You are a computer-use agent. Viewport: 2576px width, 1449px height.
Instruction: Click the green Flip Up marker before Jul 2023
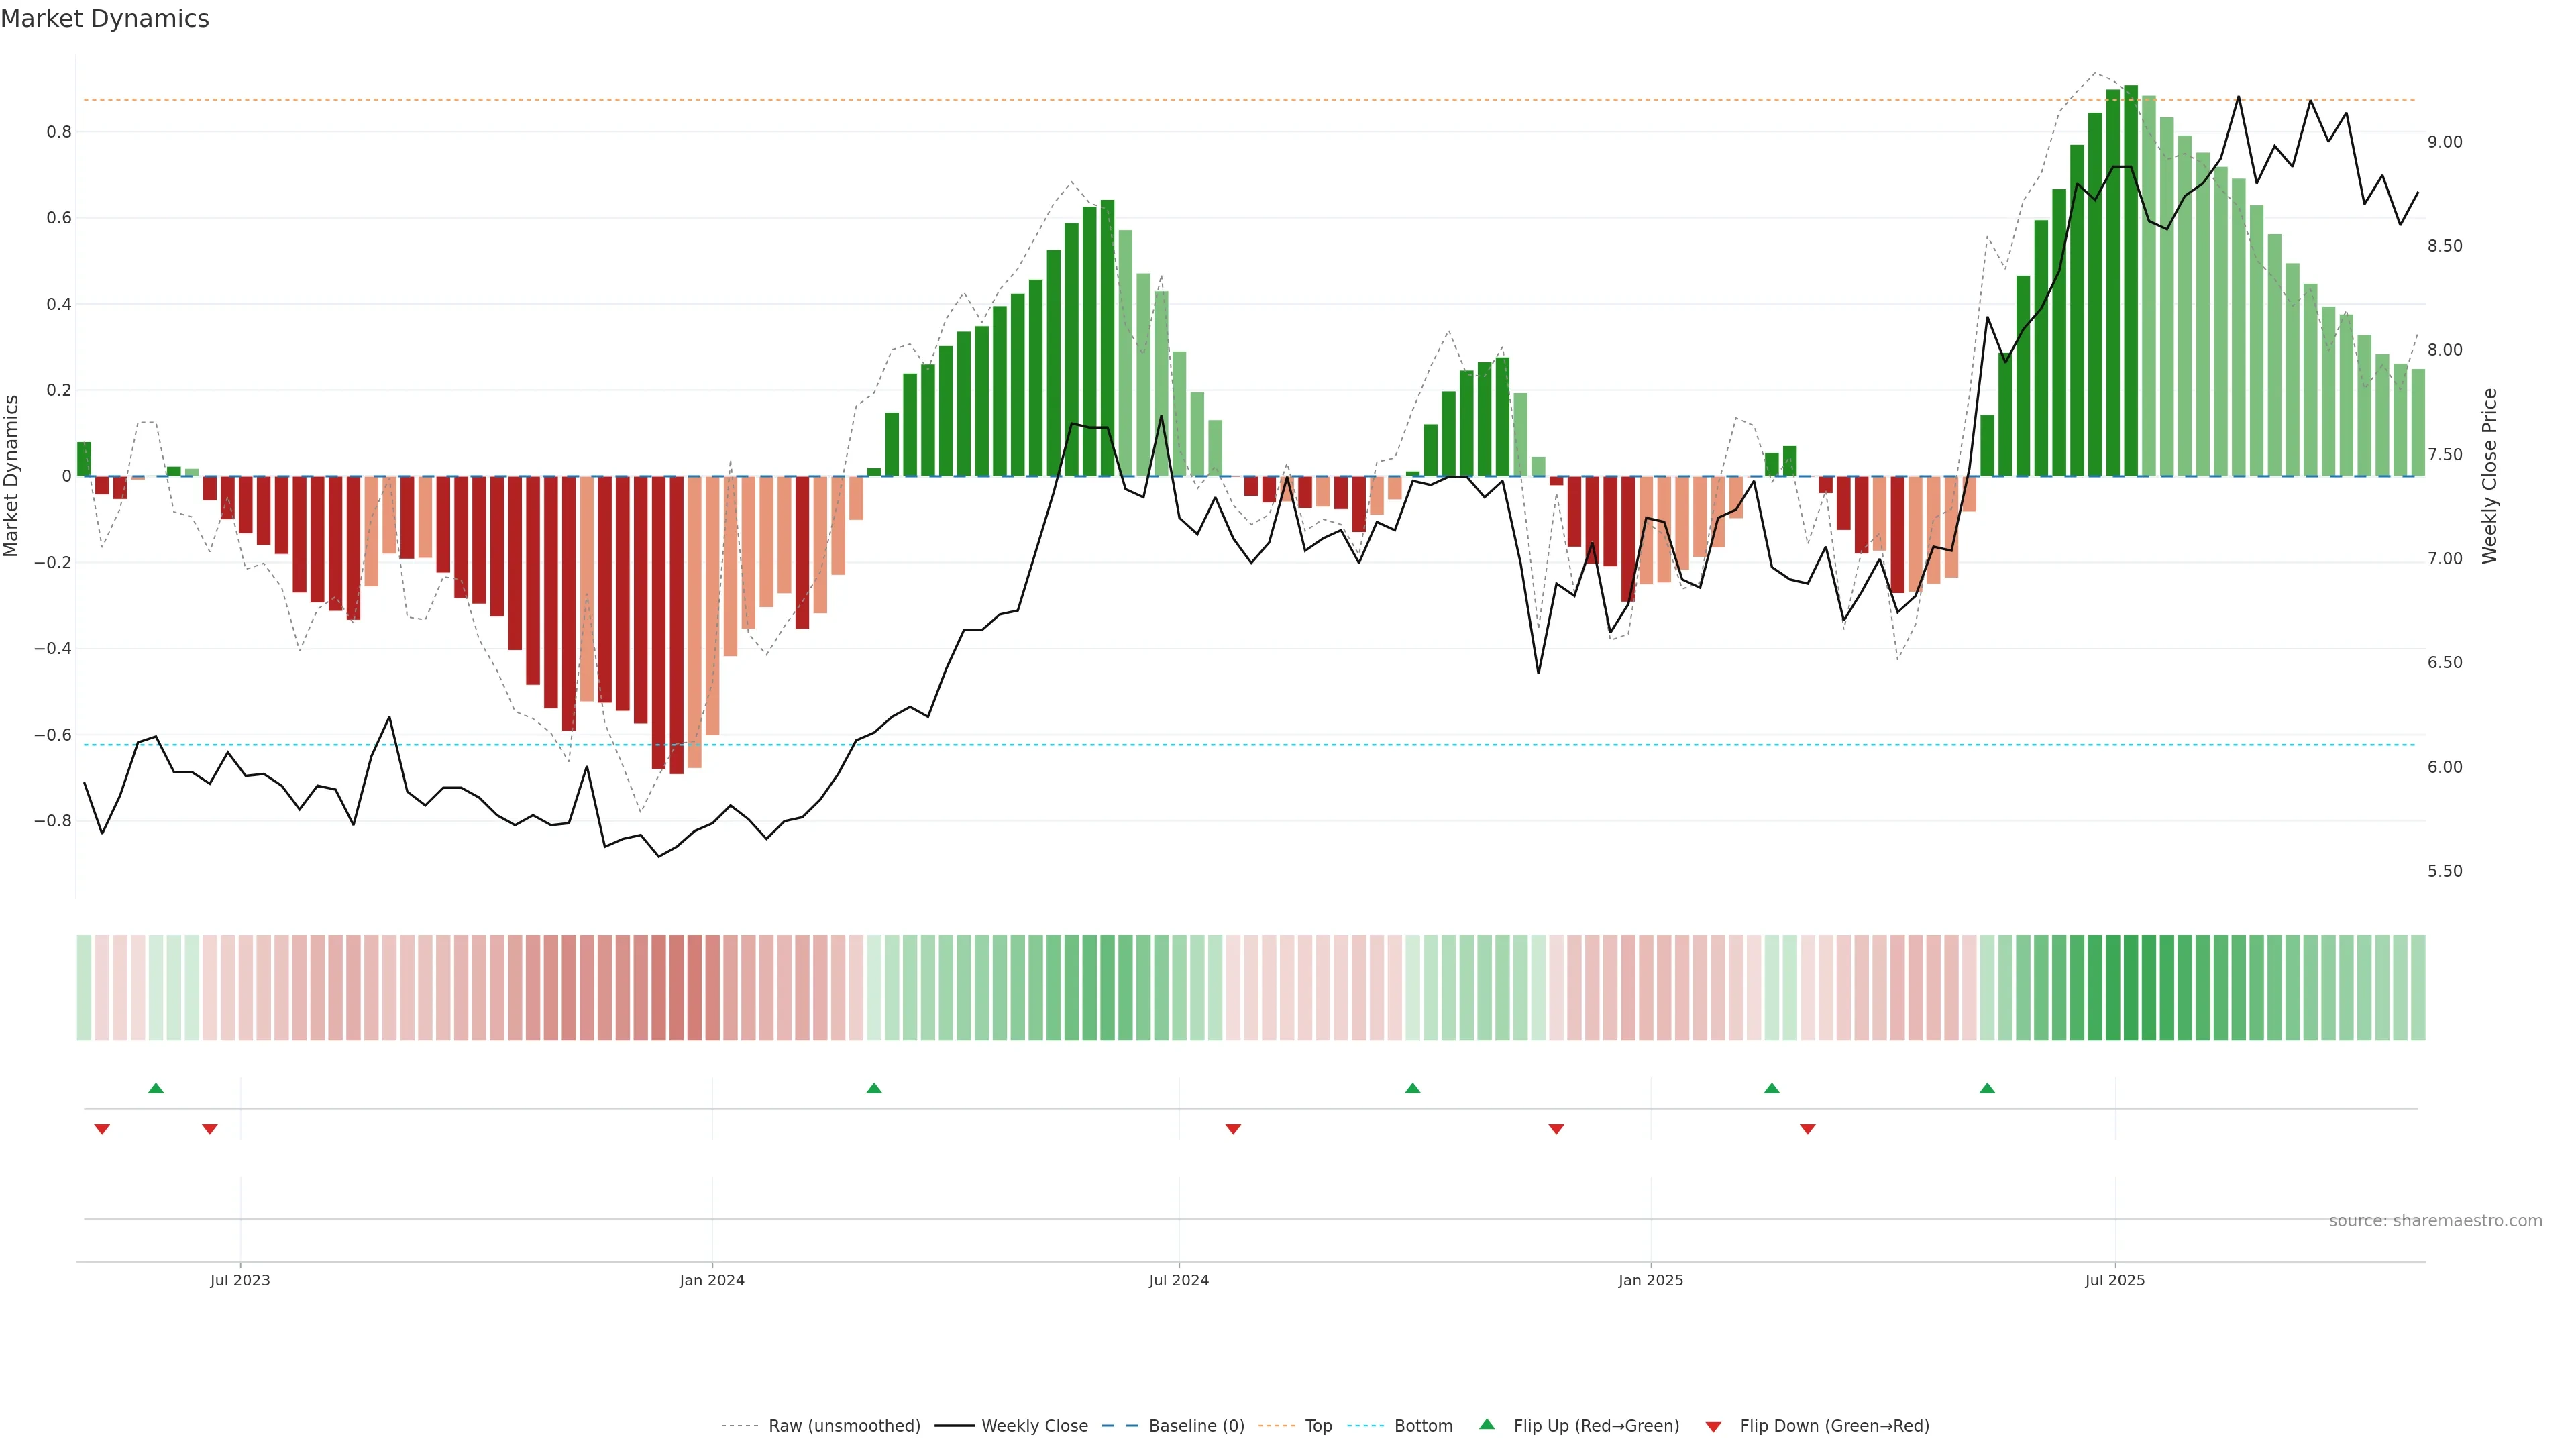click(x=156, y=1088)
